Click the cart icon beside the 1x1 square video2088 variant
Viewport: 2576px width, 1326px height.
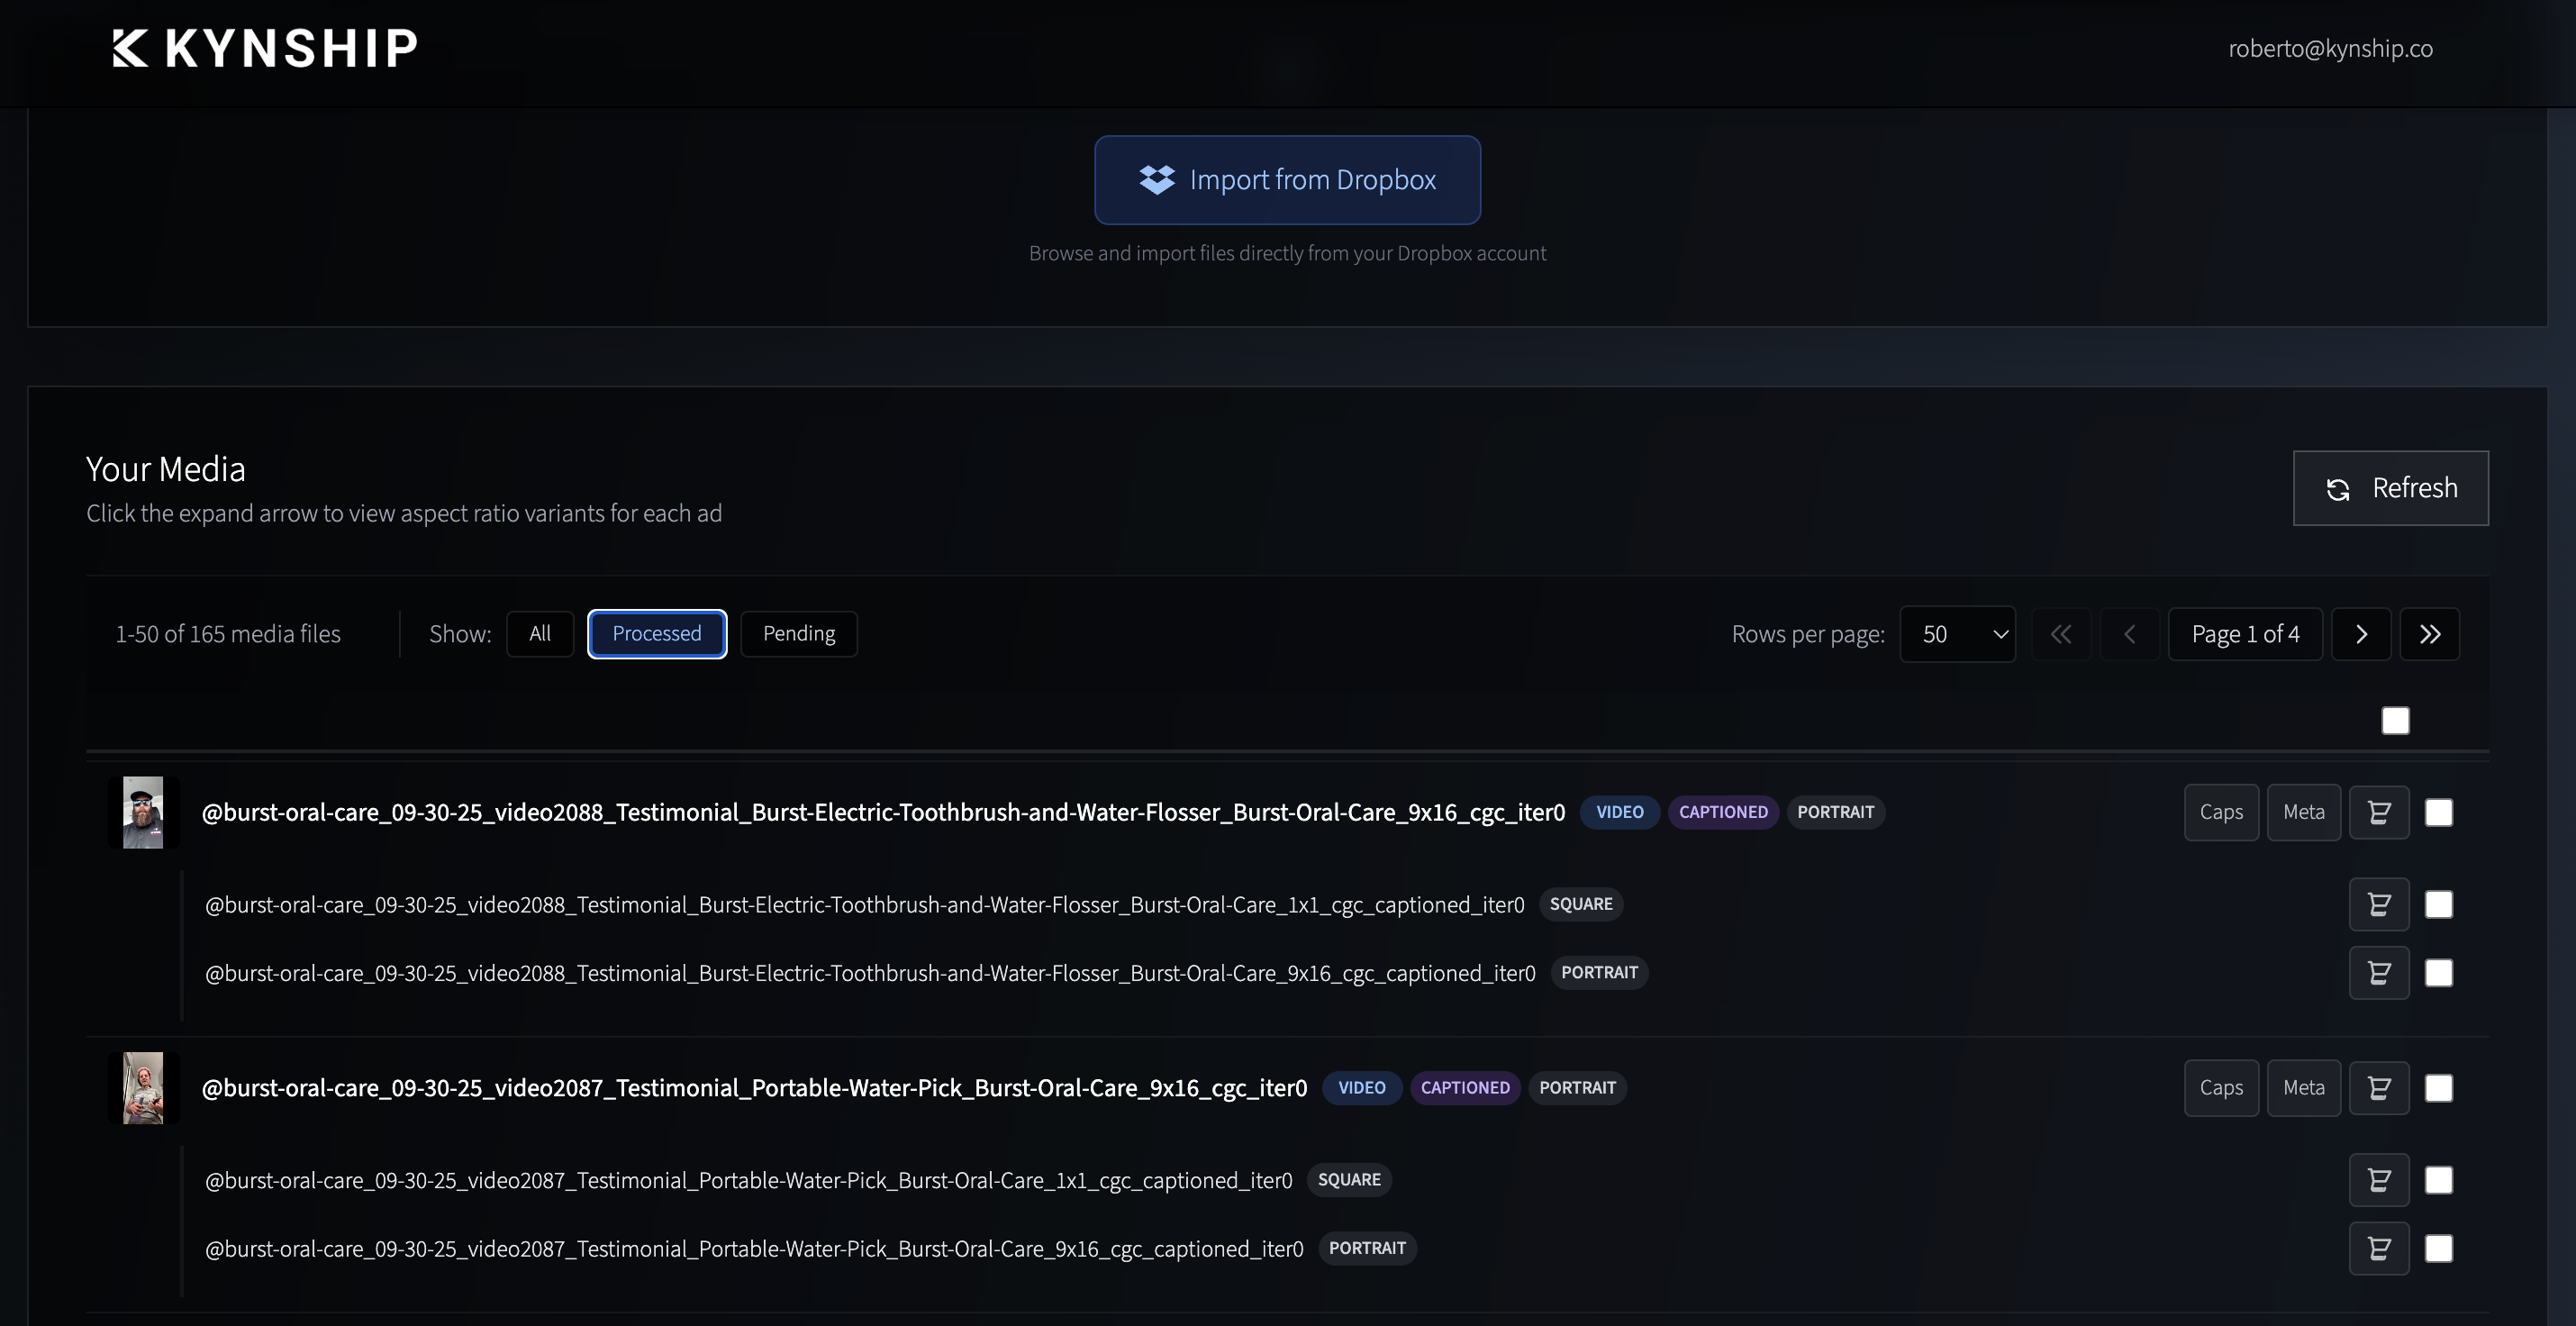(x=2379, y=904)
